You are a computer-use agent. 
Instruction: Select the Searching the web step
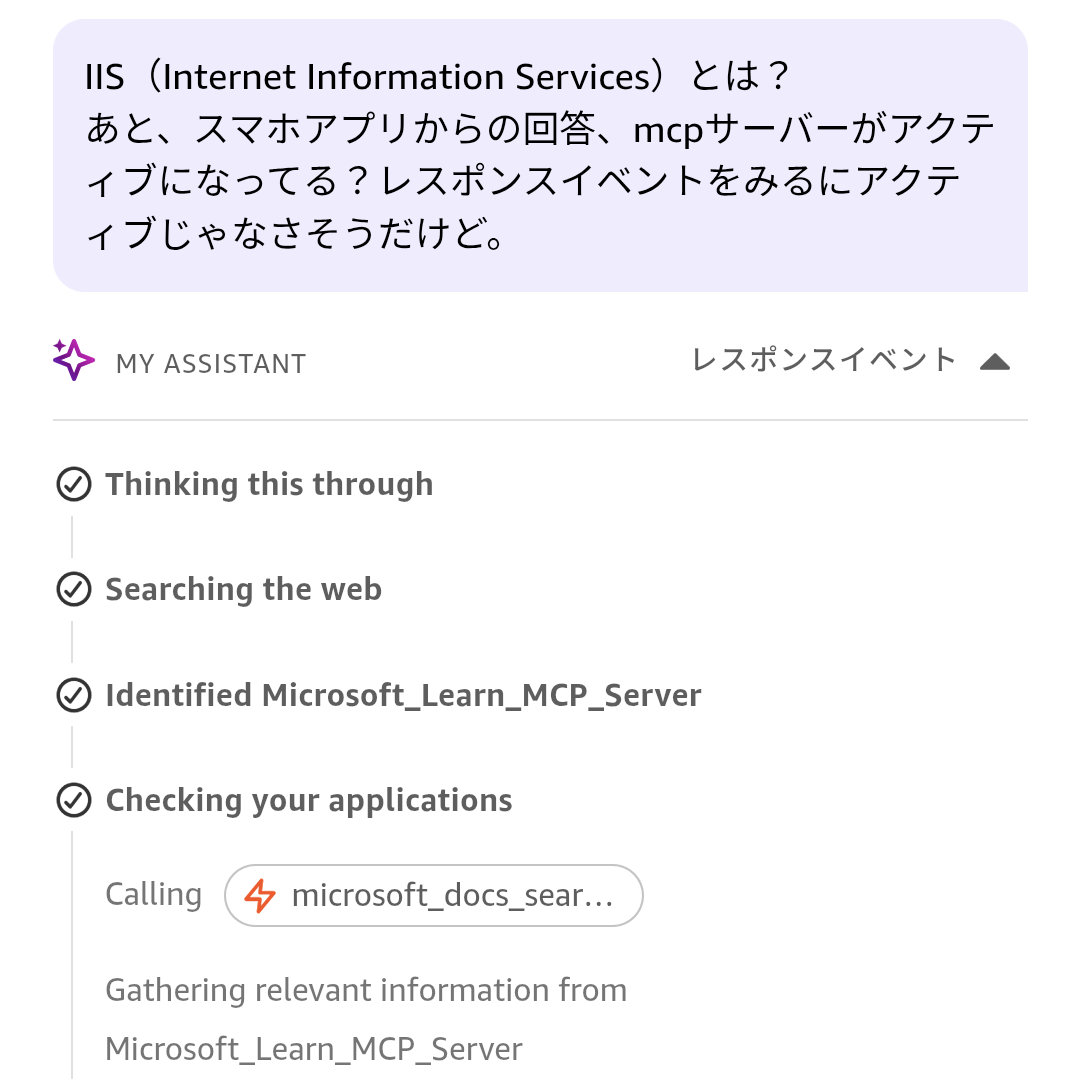point(243,590)
